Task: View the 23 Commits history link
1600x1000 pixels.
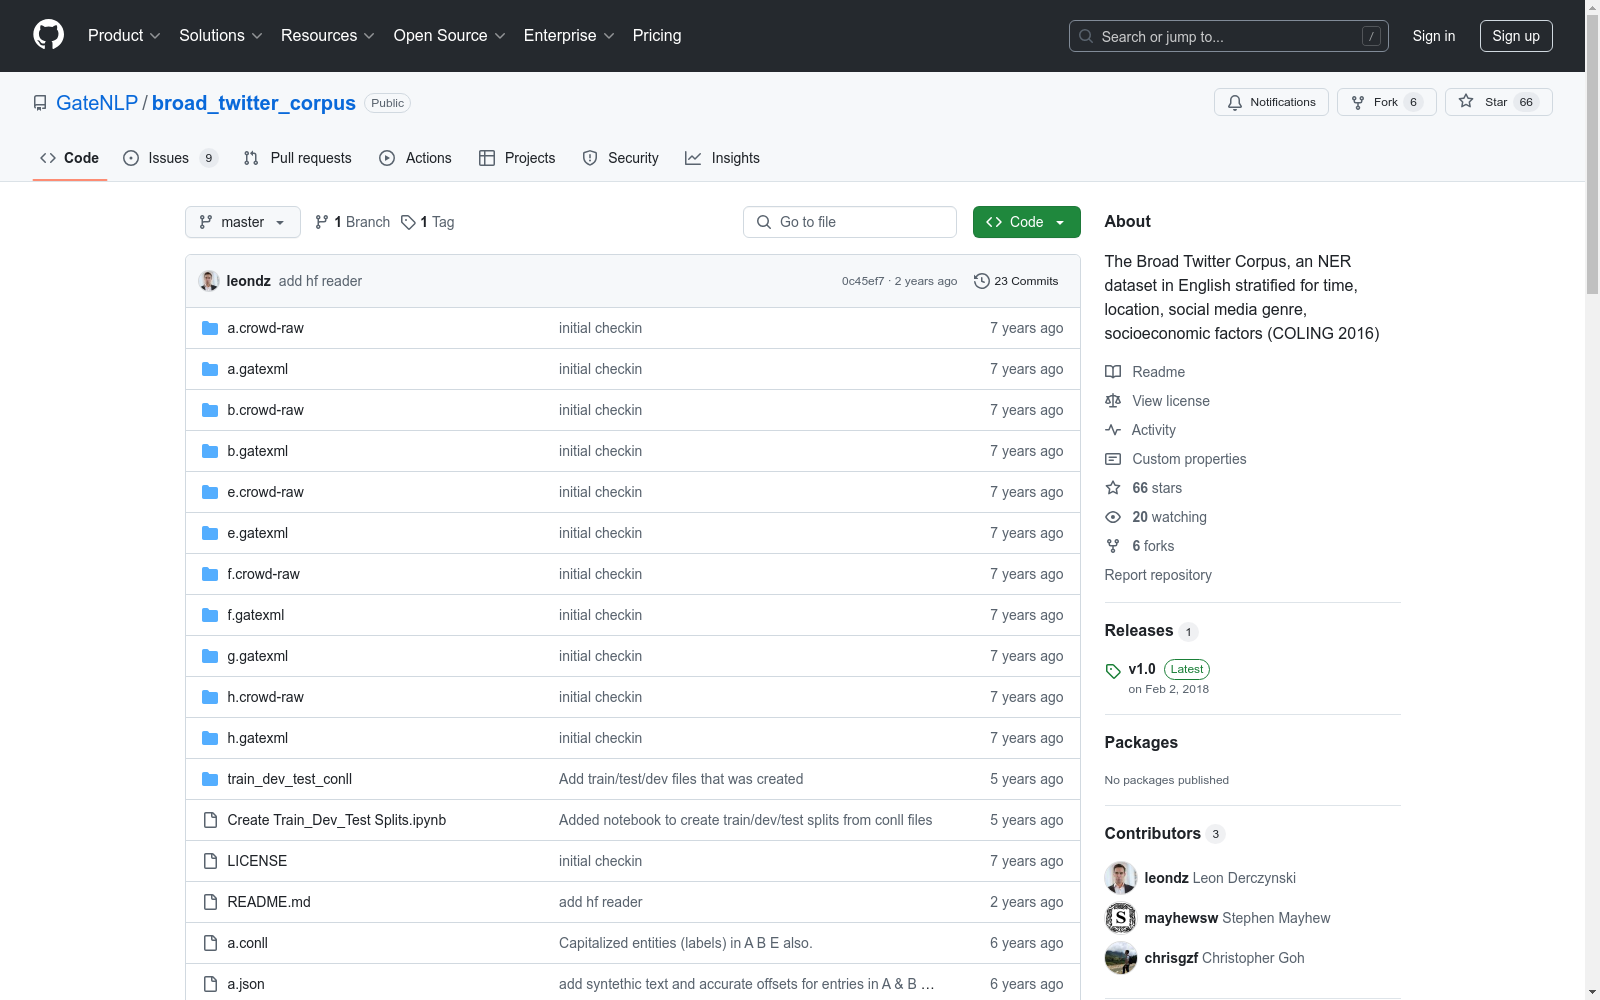Action: [1016, 281]
